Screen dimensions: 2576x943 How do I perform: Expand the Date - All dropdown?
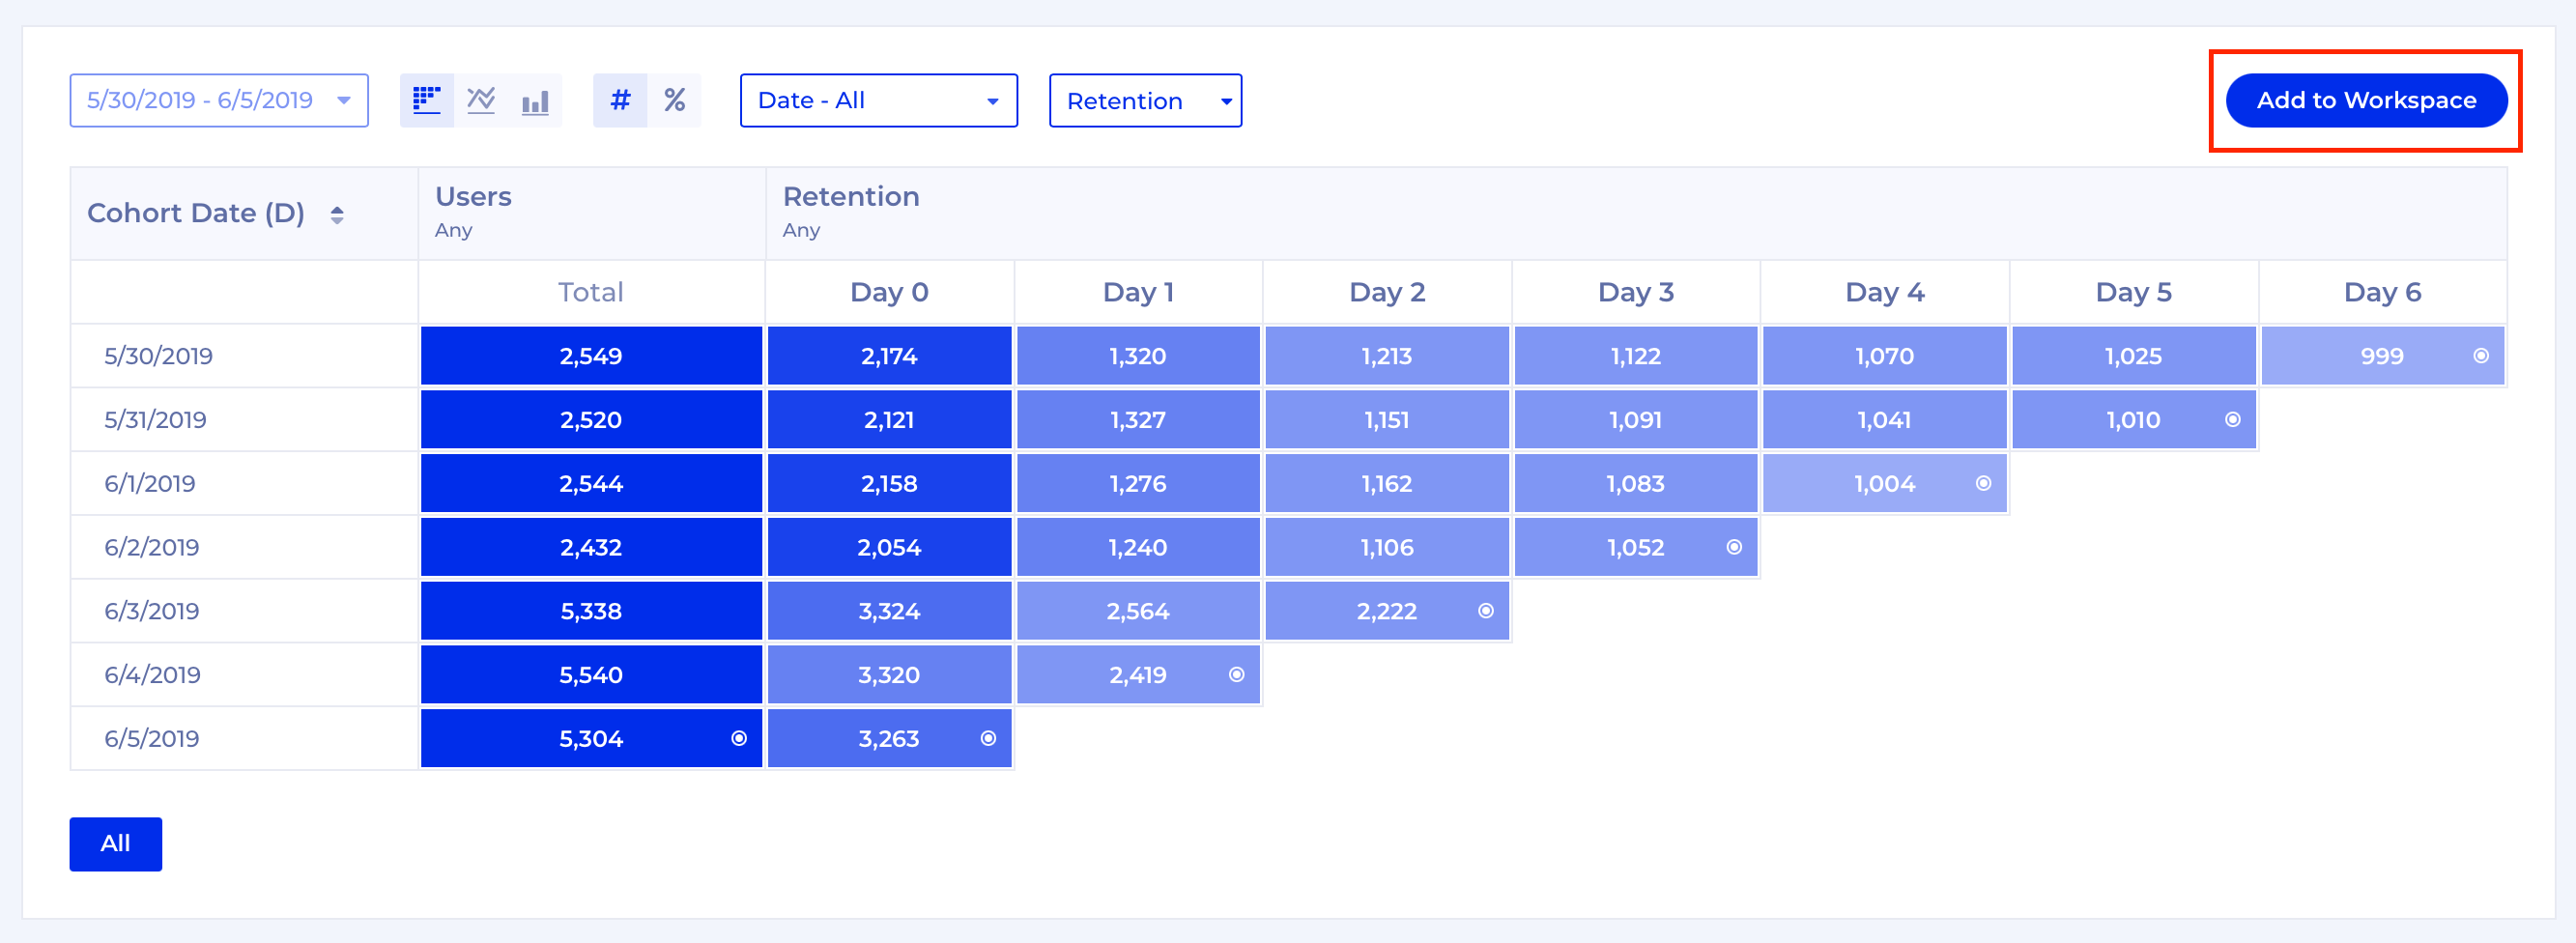tap(878, 100)
